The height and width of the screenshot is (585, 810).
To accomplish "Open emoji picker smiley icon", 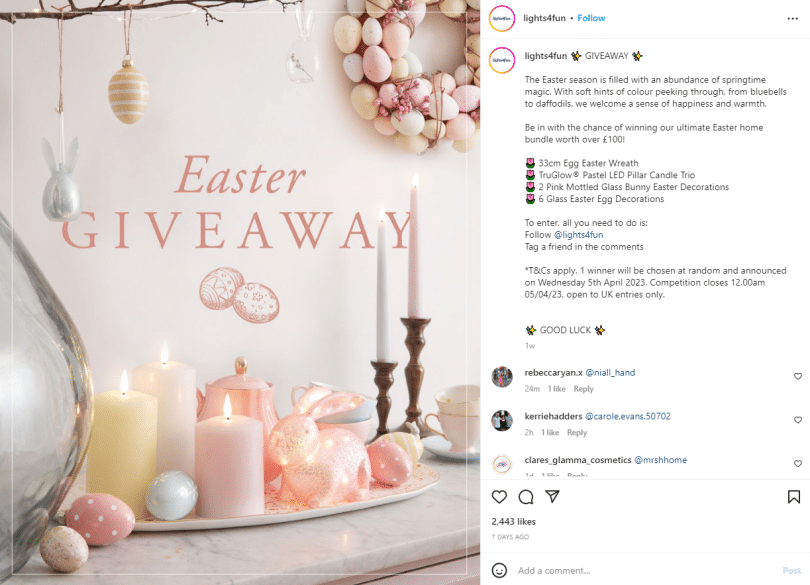I will coord(499,570).
